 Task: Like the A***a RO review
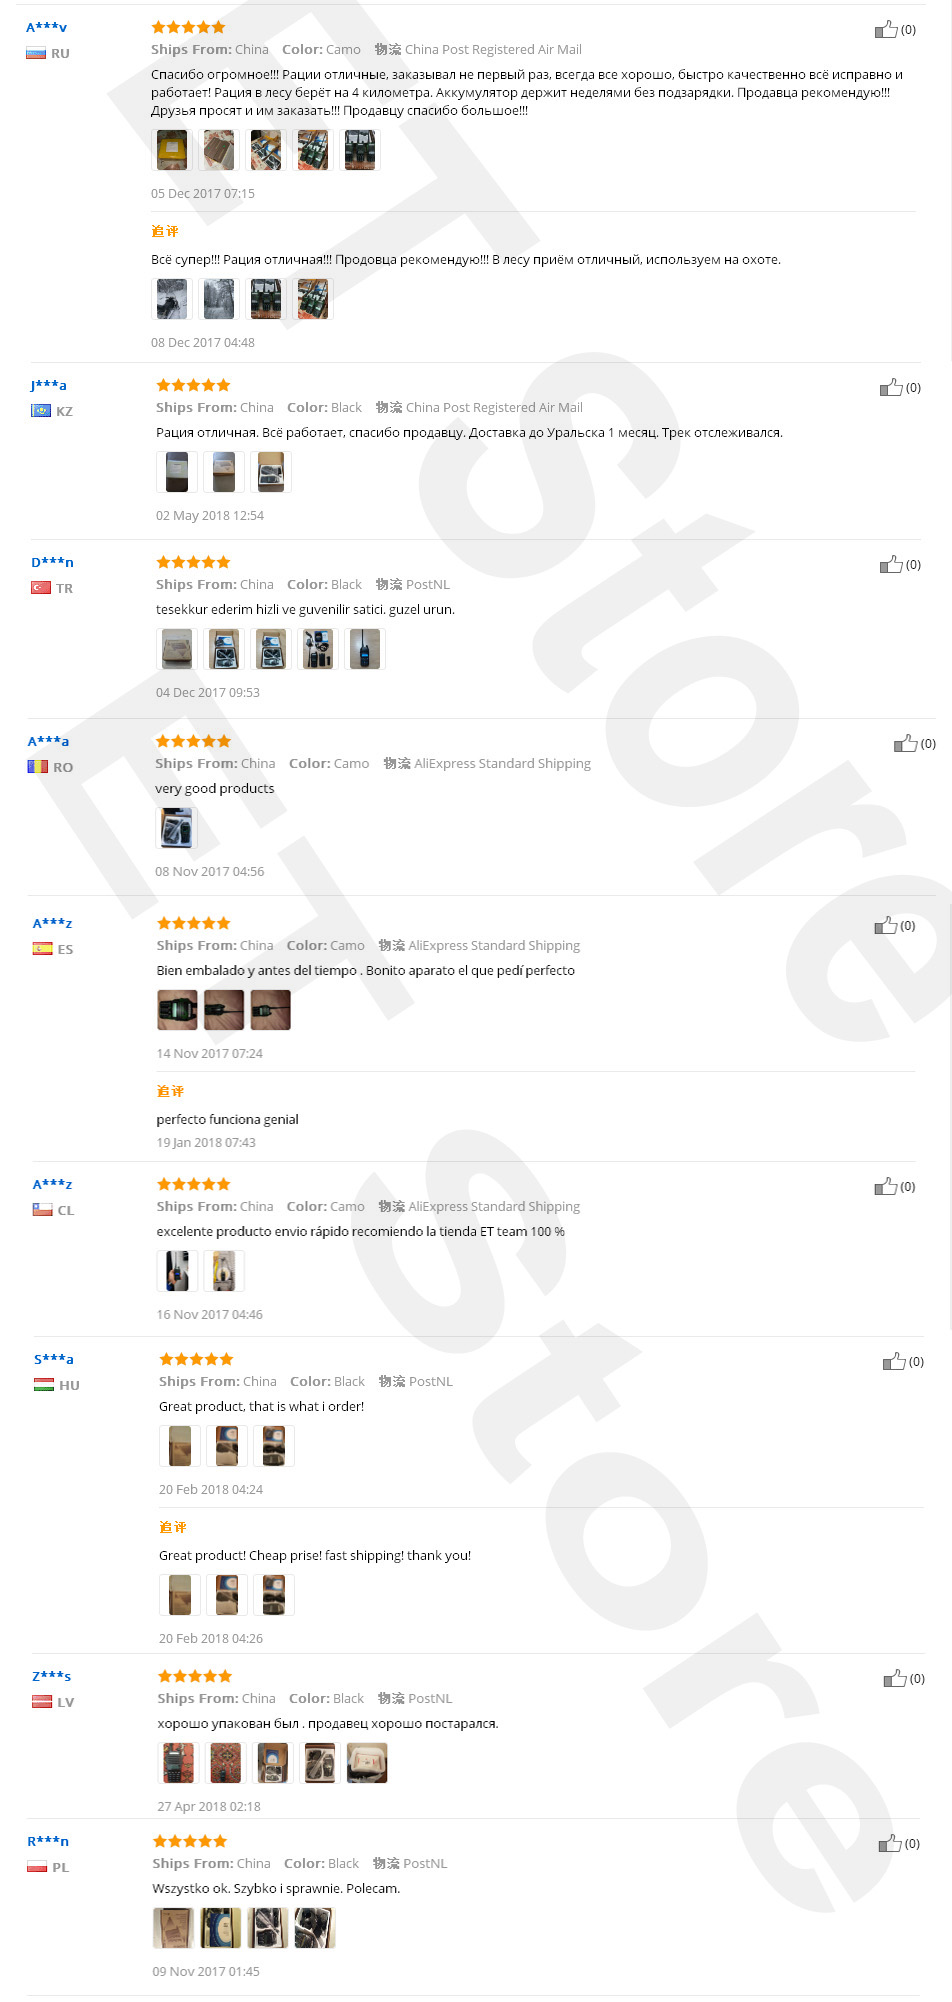[x=906, y=744]
